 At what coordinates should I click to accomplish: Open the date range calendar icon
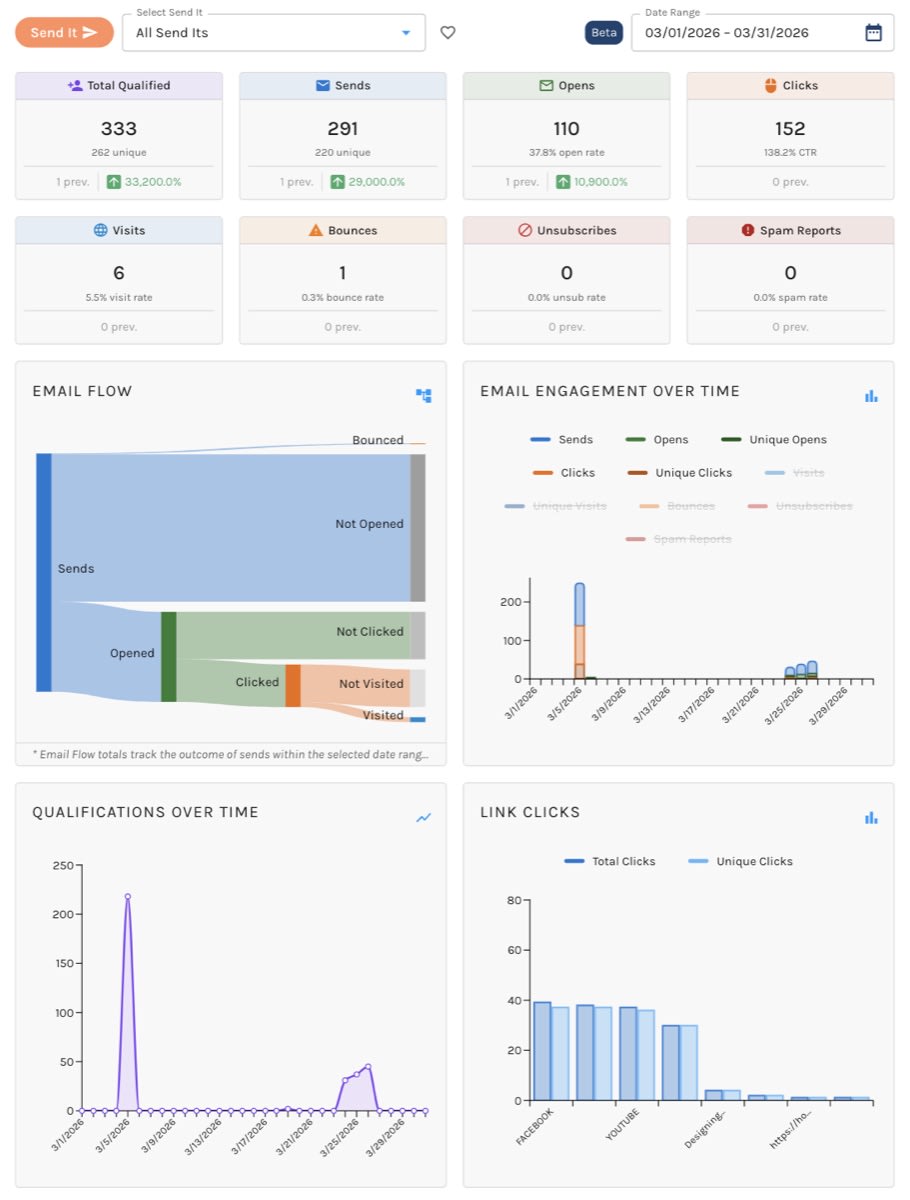[873, 32]
